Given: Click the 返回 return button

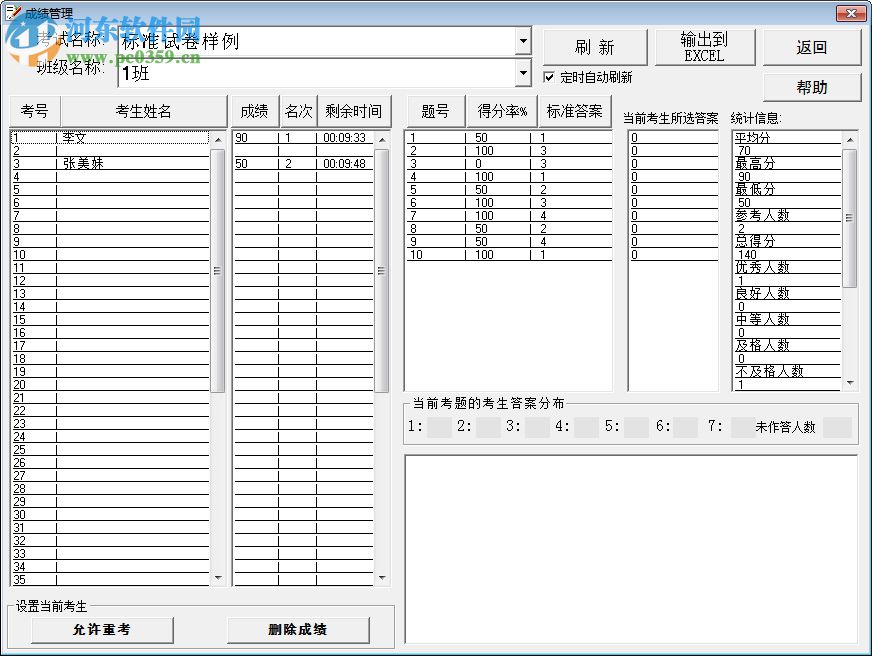Looking at the screenshot, I should click(x=811, y=47).
